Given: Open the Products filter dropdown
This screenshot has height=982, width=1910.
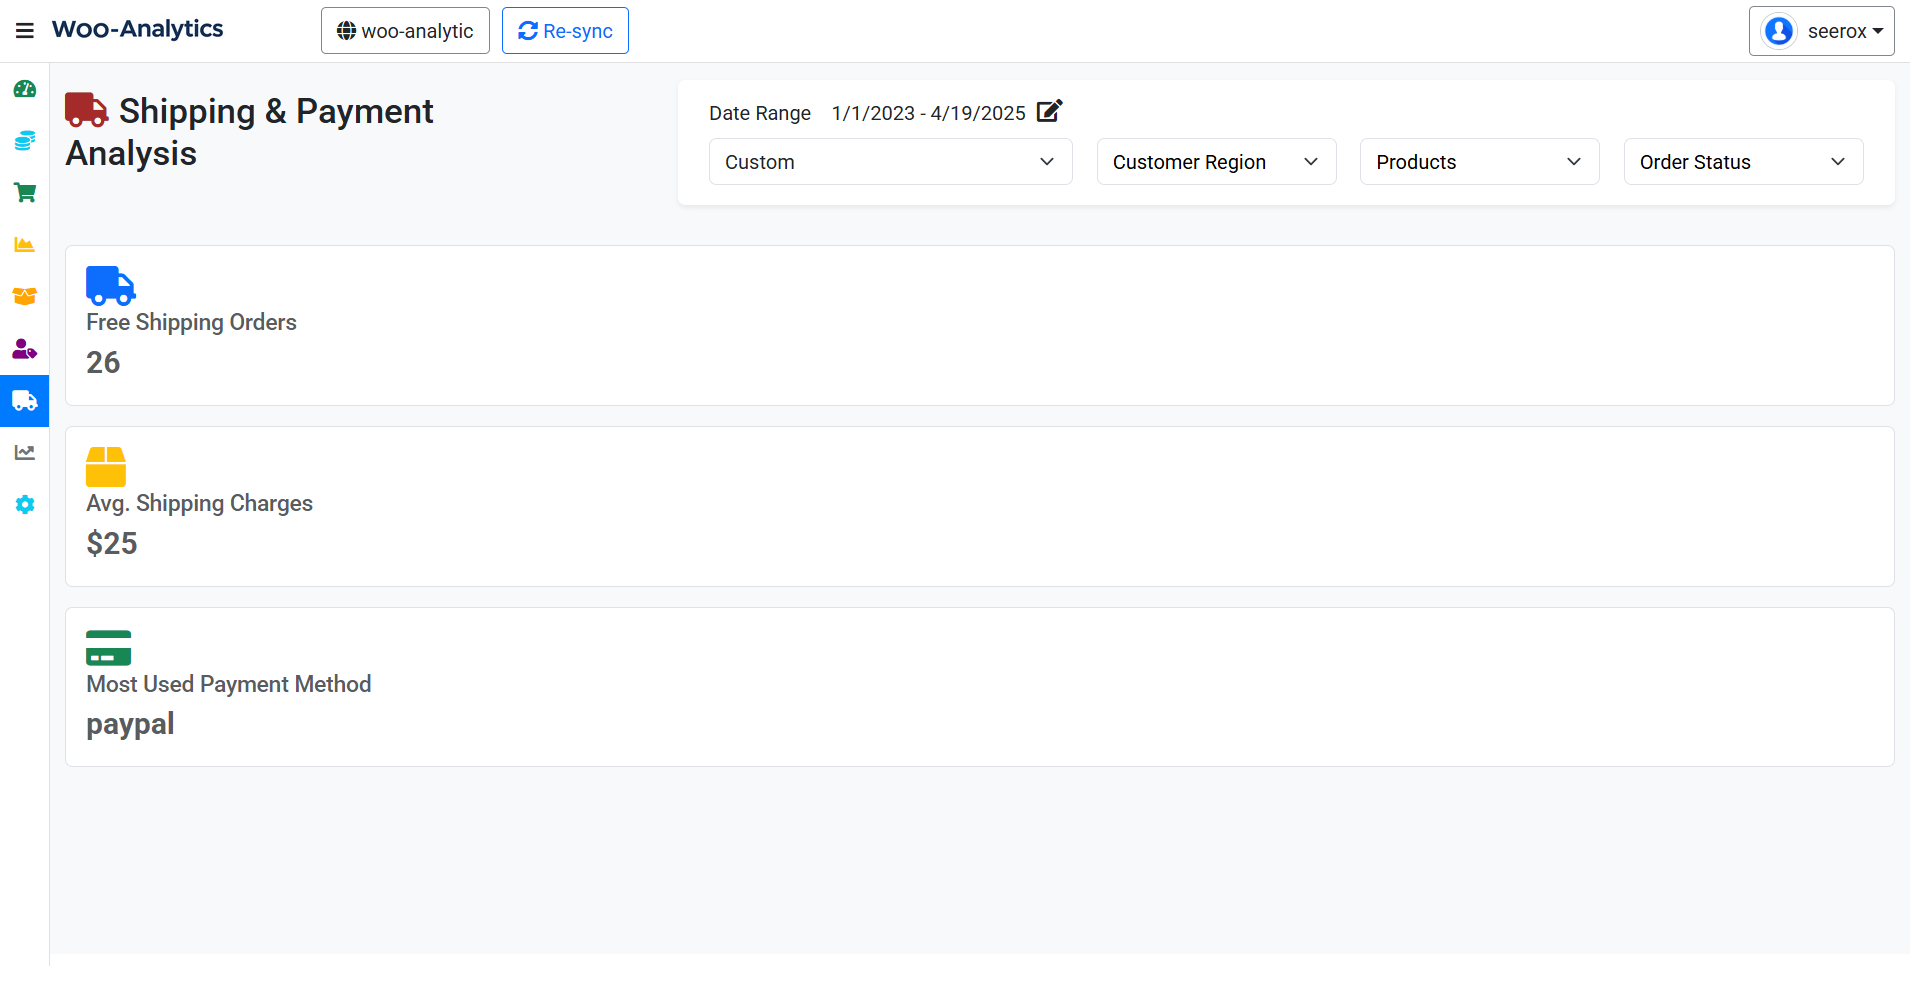Looking at the screenshot, I should (x=1478, y=161).
